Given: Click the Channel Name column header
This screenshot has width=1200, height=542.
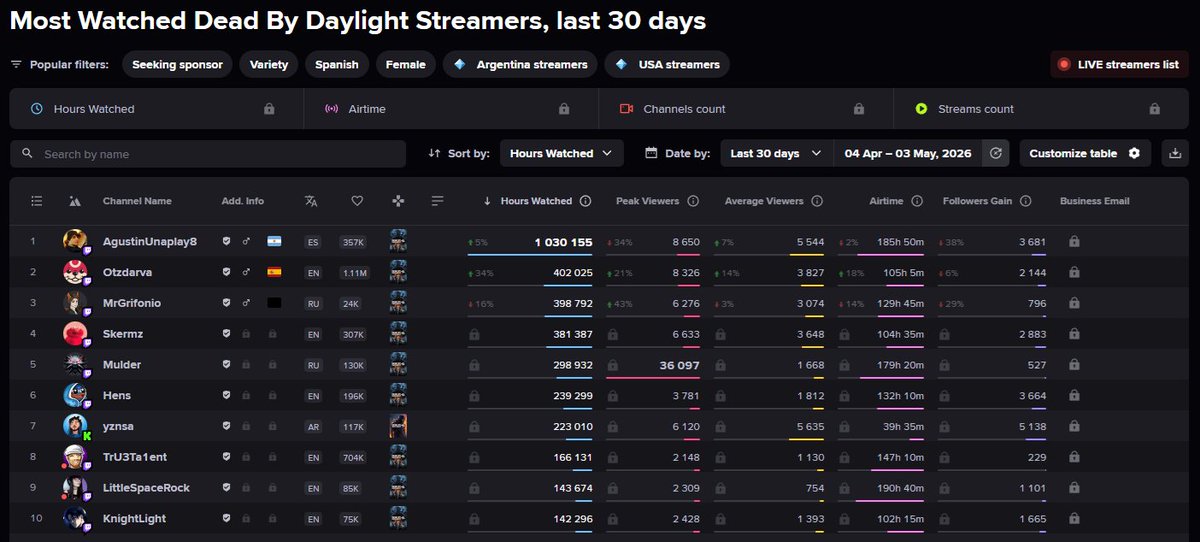Looking at the screenshot, I should click(x=137, y=201).
